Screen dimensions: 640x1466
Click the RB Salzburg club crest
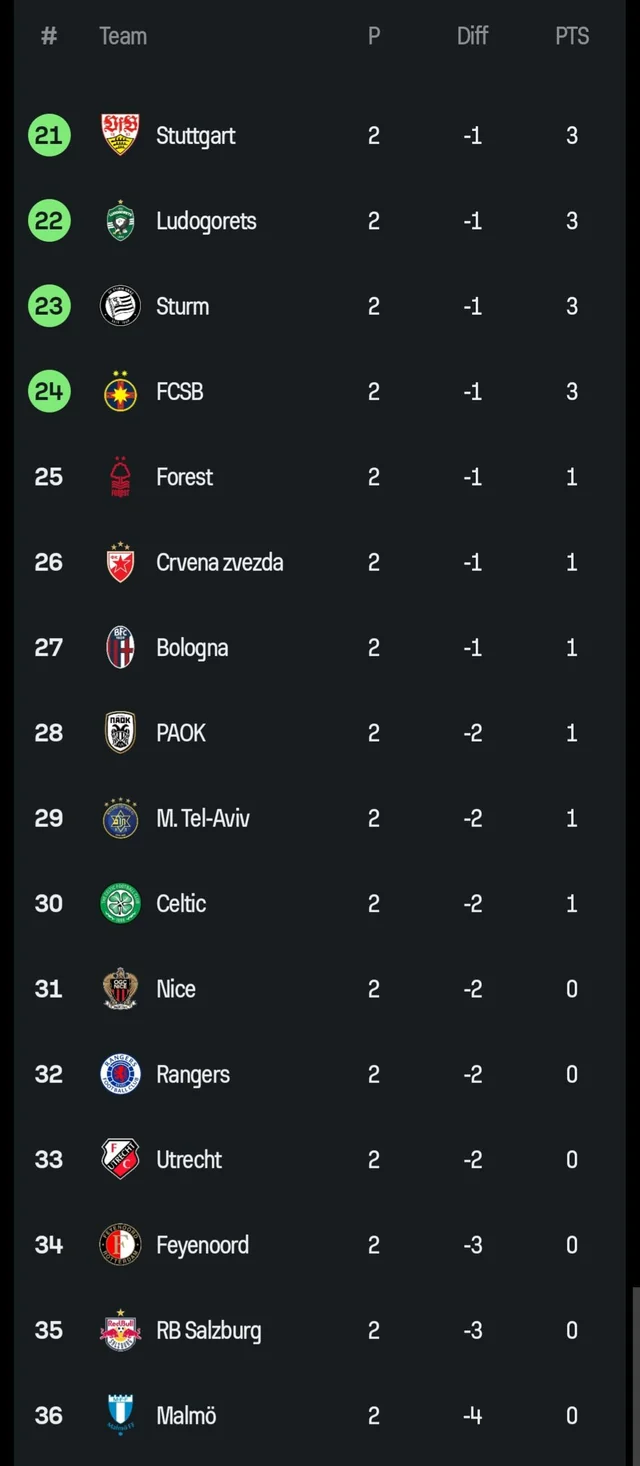(x=119, y=1330)
